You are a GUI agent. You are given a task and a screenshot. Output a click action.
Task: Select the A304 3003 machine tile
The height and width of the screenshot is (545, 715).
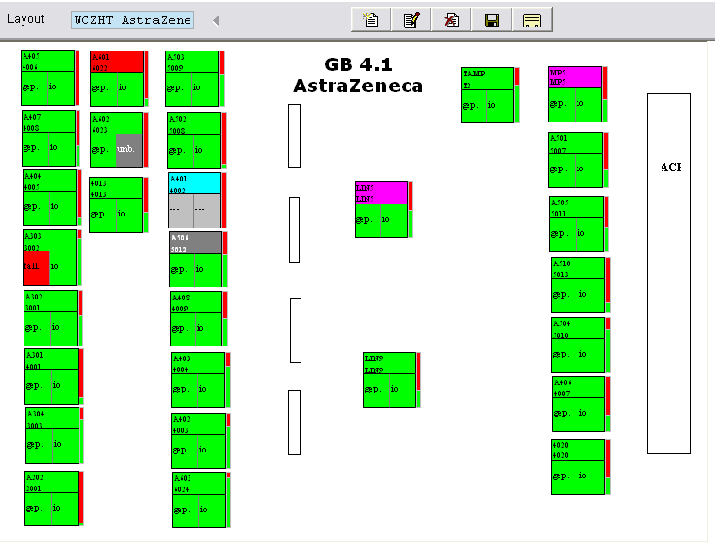click(x=52, y=436)
